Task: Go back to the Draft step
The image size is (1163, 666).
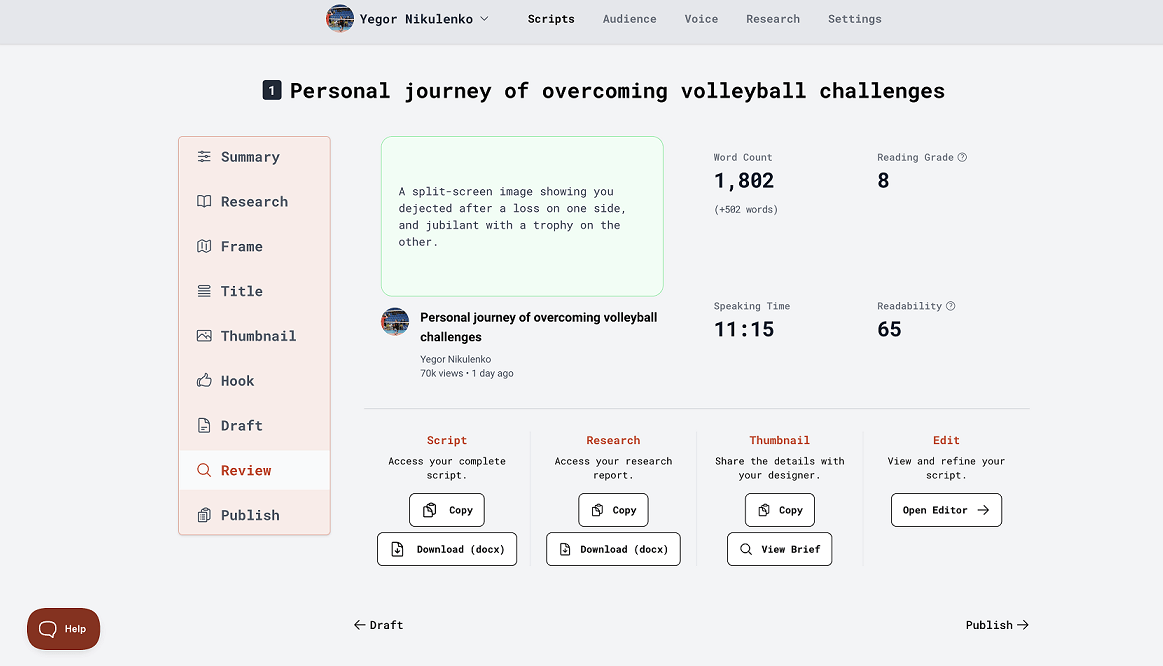Action: tap(378, 625)
